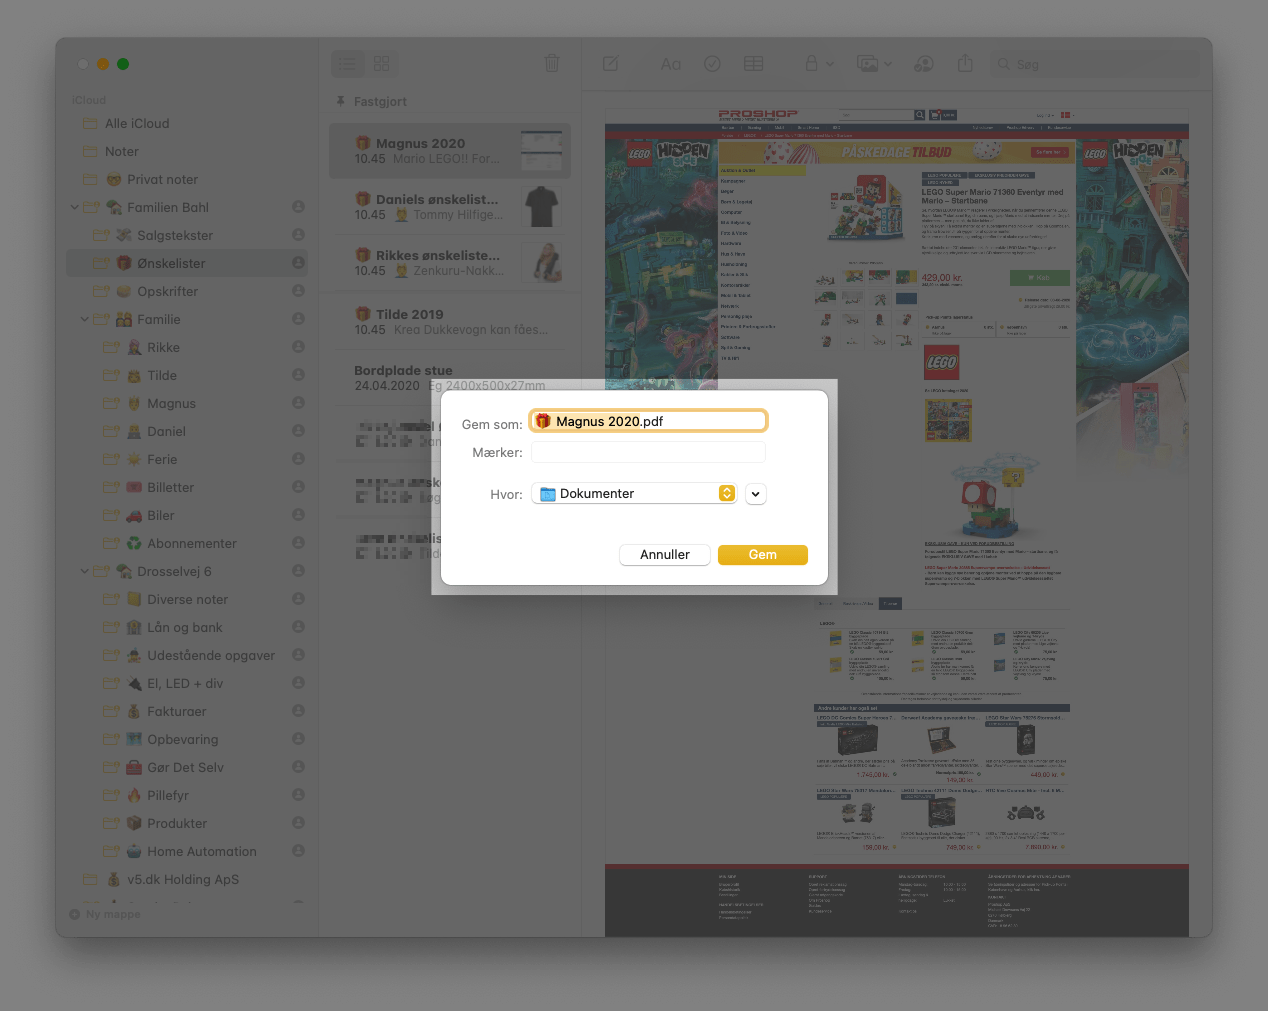Image resolution: width=1268 pixels, height=1011 pixels.
Task: Select the v5.dk Holding ApS folder
Action: pyautogui.click(x=187, y=880)
